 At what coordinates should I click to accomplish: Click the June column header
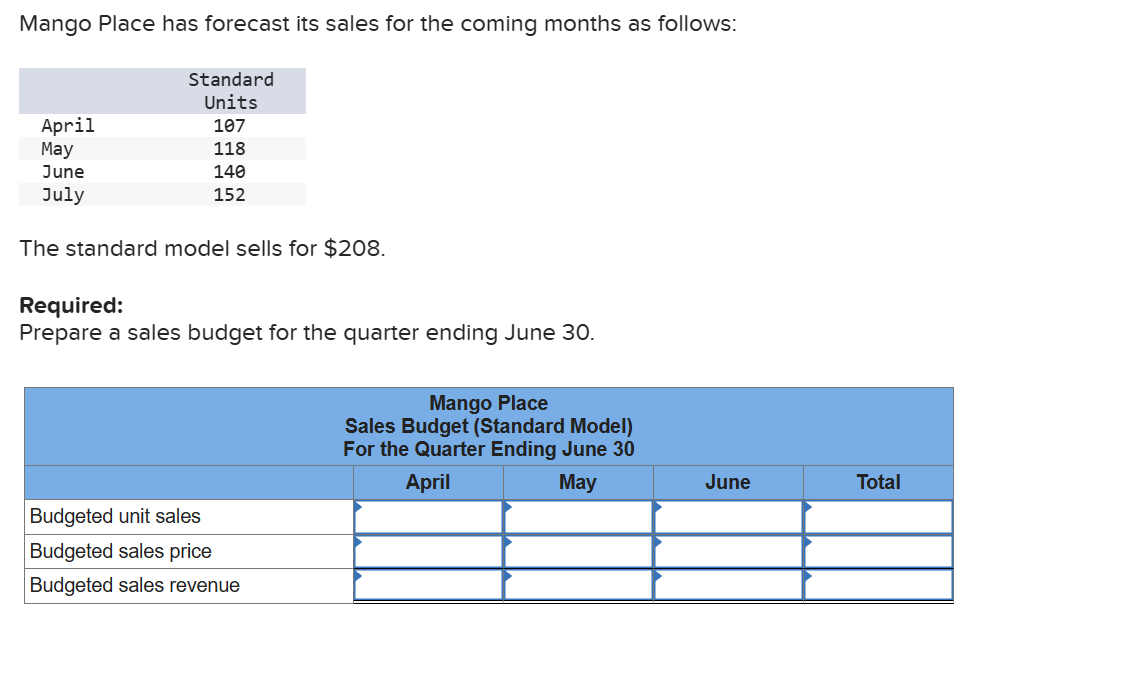click(x=728, y=483)
